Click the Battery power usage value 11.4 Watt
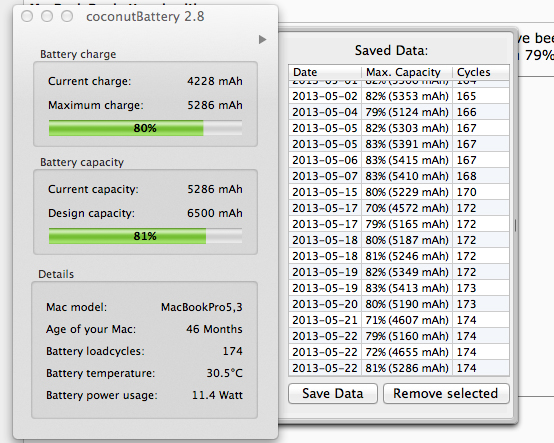554x443 pixels. [x=217, y=395]
